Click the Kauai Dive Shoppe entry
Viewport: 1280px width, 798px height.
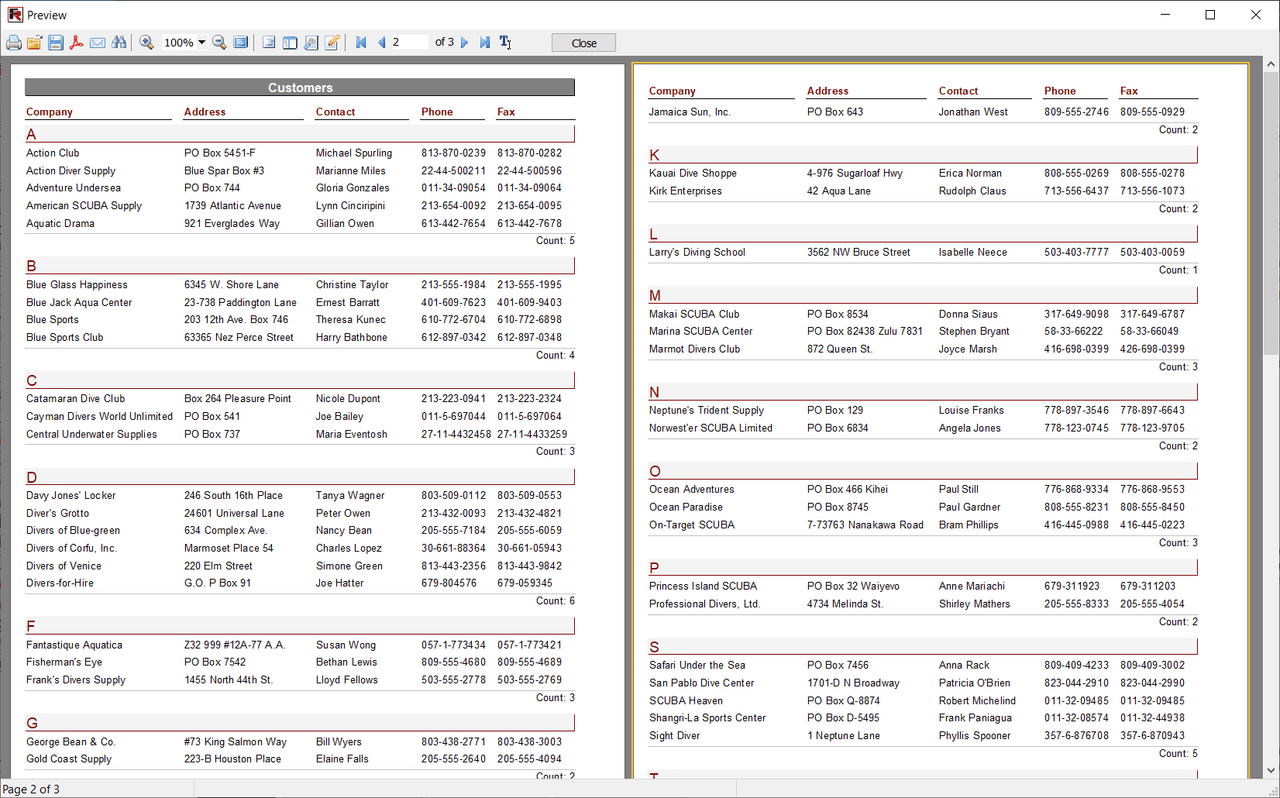point(693,173)
